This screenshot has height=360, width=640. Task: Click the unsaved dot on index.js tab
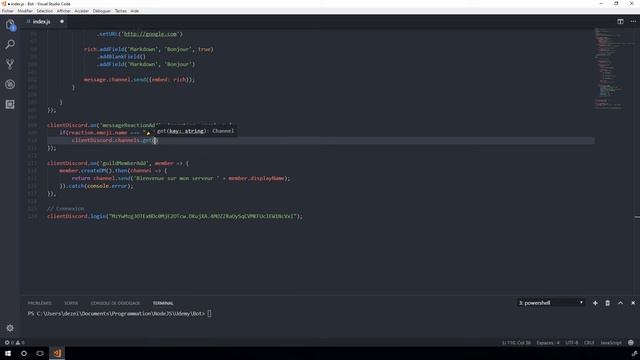(62, 21)
